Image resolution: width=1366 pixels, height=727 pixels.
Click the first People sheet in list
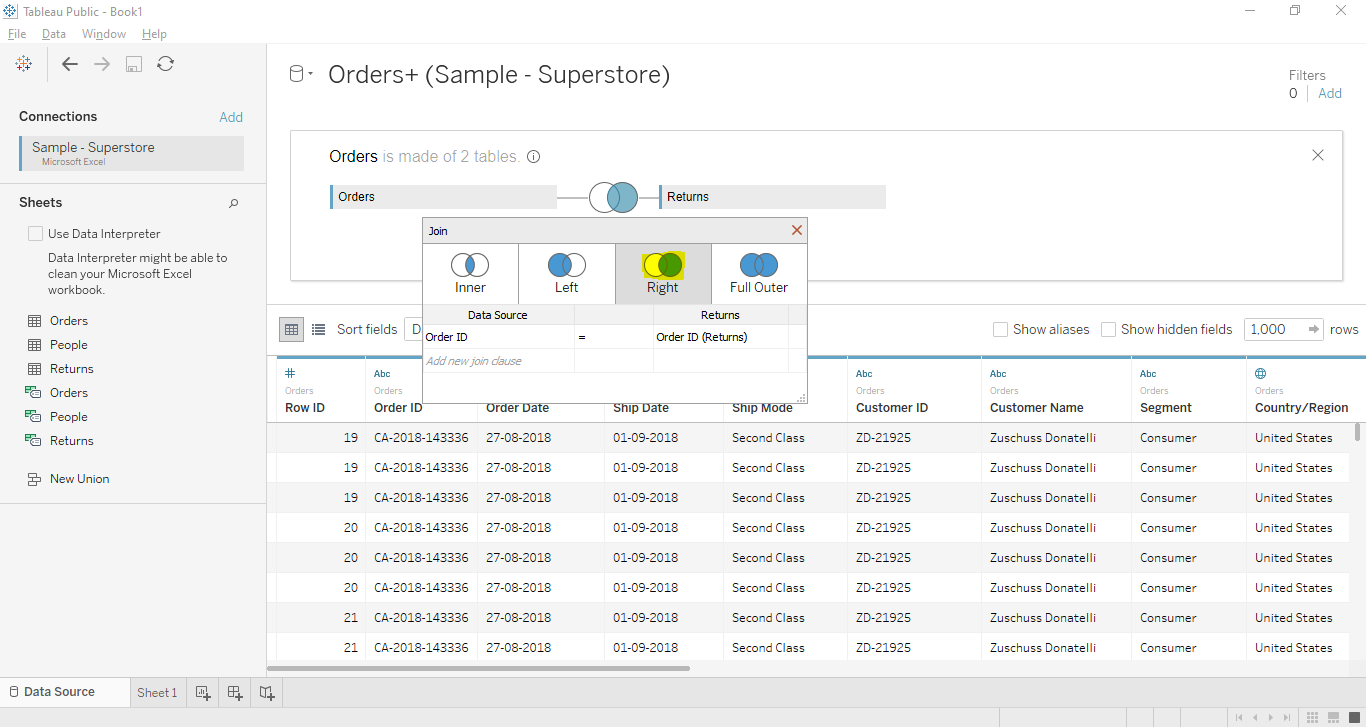(x=69, y=345)
